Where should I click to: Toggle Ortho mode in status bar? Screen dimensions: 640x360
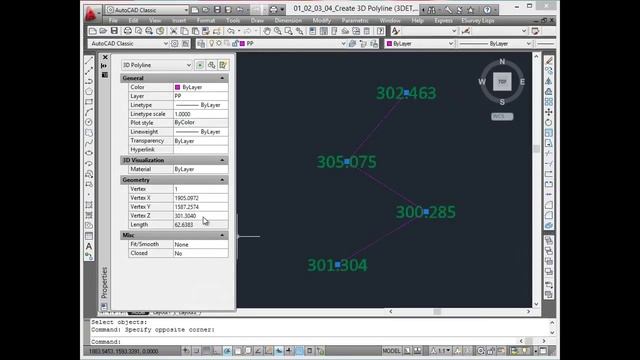click(217, 351)
